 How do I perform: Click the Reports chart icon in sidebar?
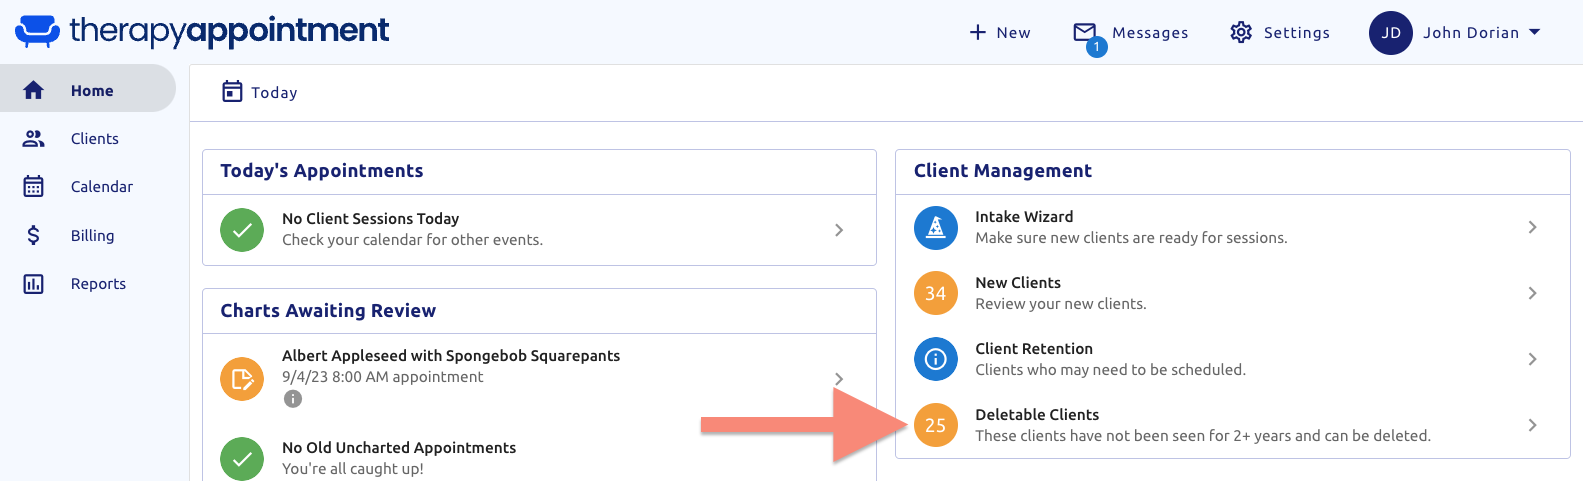pyautogui.click(x=33, y=284)
